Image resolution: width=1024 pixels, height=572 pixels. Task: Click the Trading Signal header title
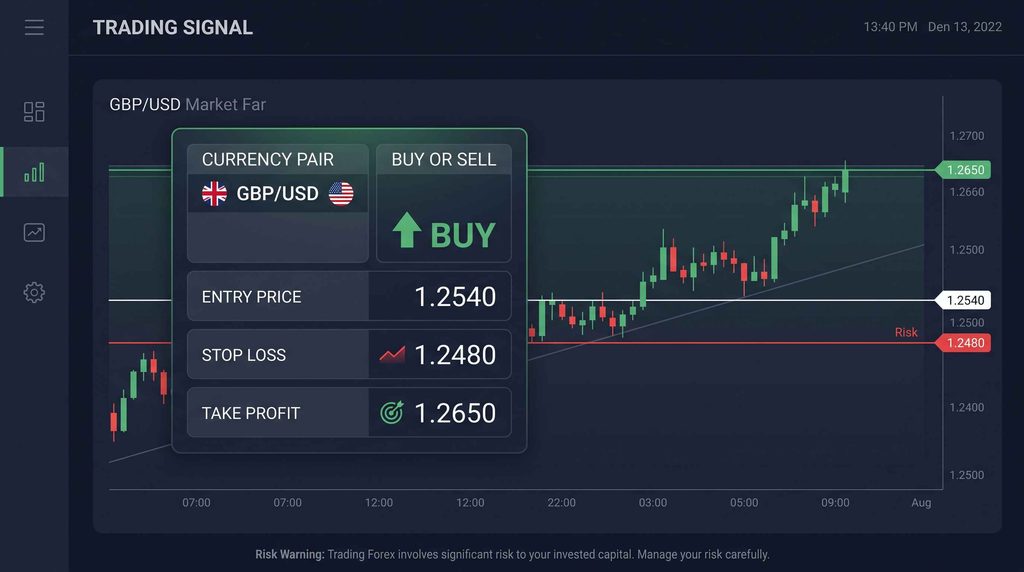coord(172,27)
